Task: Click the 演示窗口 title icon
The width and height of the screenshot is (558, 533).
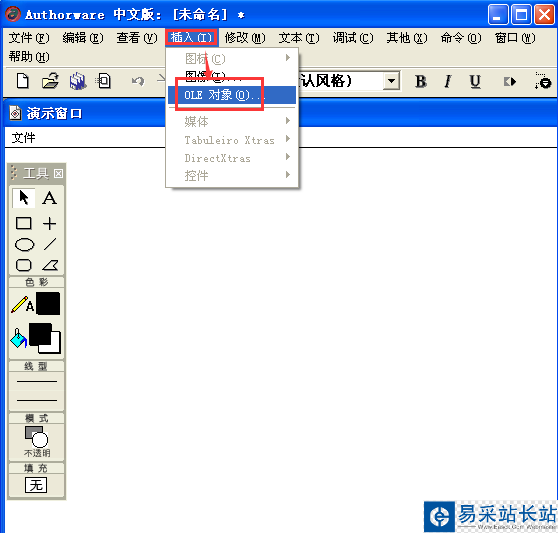Action: click(15, 114)
